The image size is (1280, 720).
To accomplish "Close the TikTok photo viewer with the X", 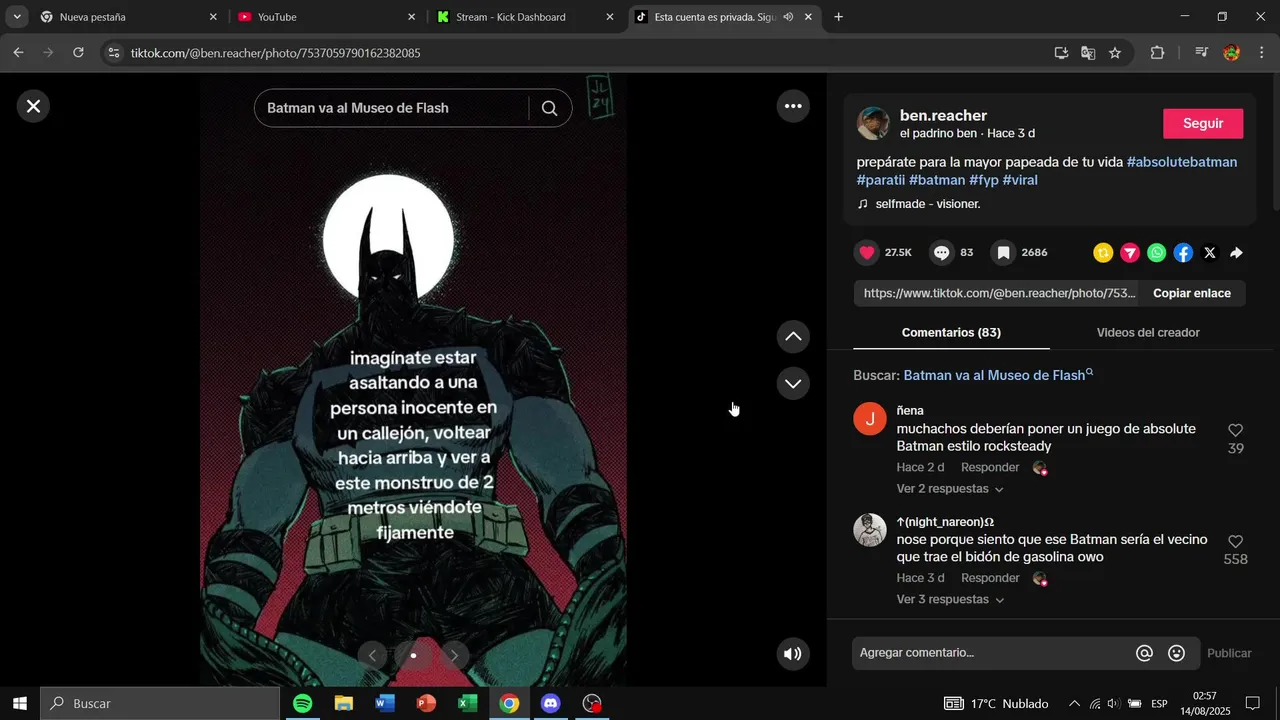I will (x=33, y=106).
